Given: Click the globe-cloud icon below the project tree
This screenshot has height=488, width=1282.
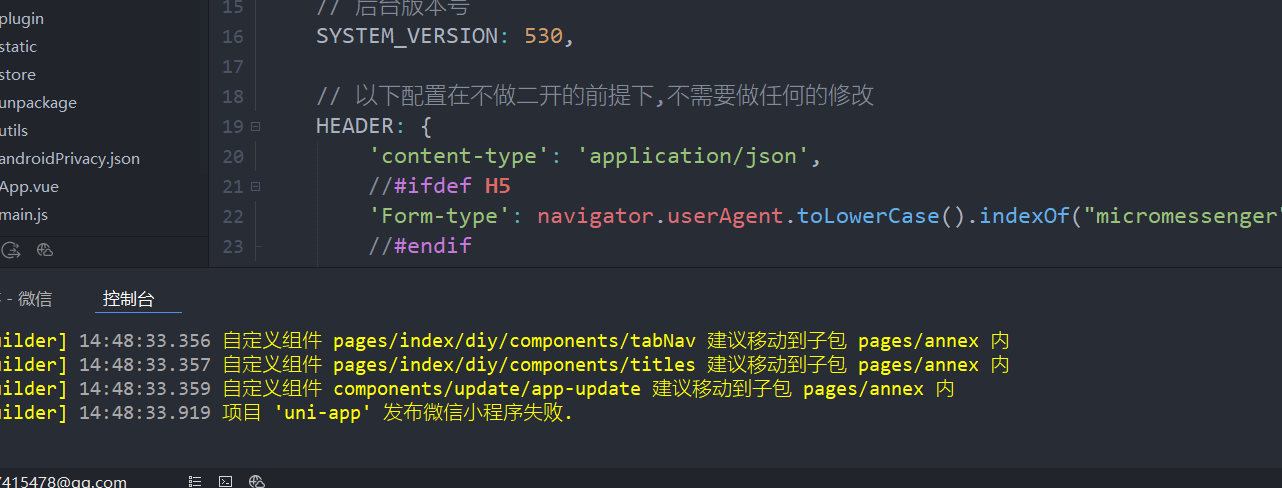Looking at the screenshot, I should click(x=45, y=250).
